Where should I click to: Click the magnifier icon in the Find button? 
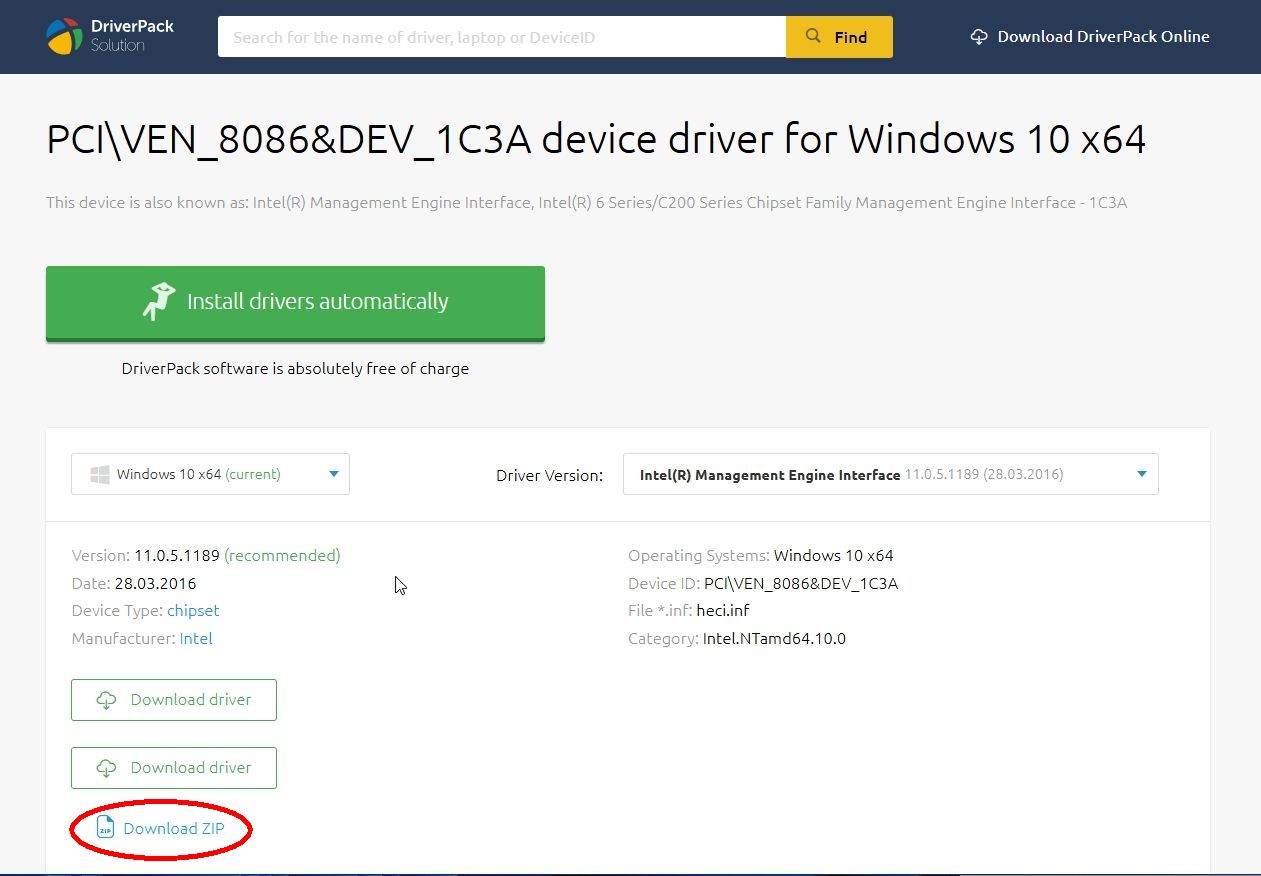coord(813,37)
